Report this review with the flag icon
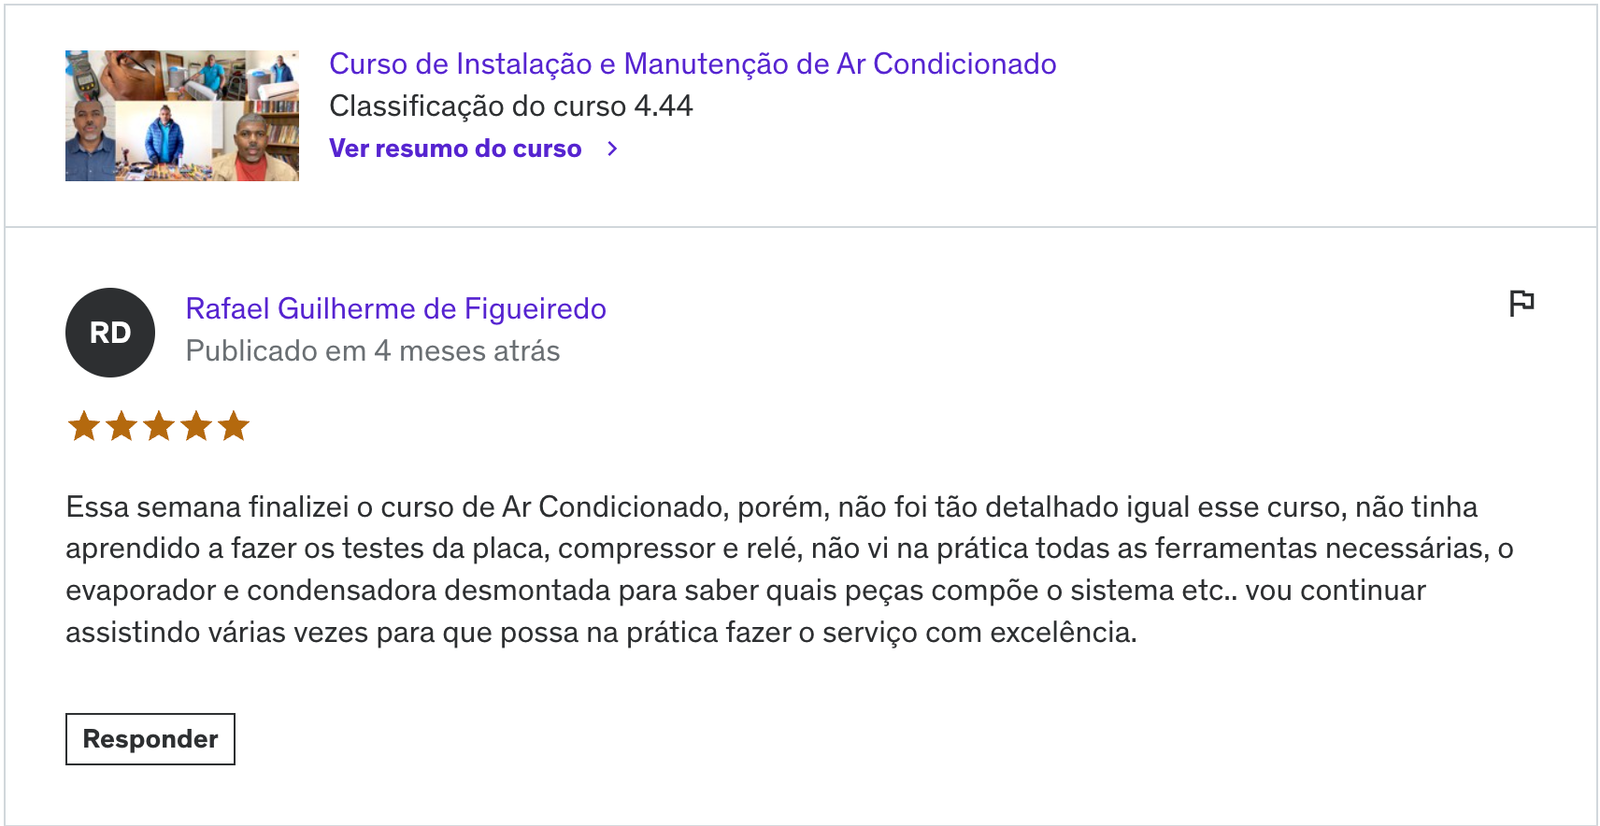The image size is (1600, 826). coord(1521,303)
